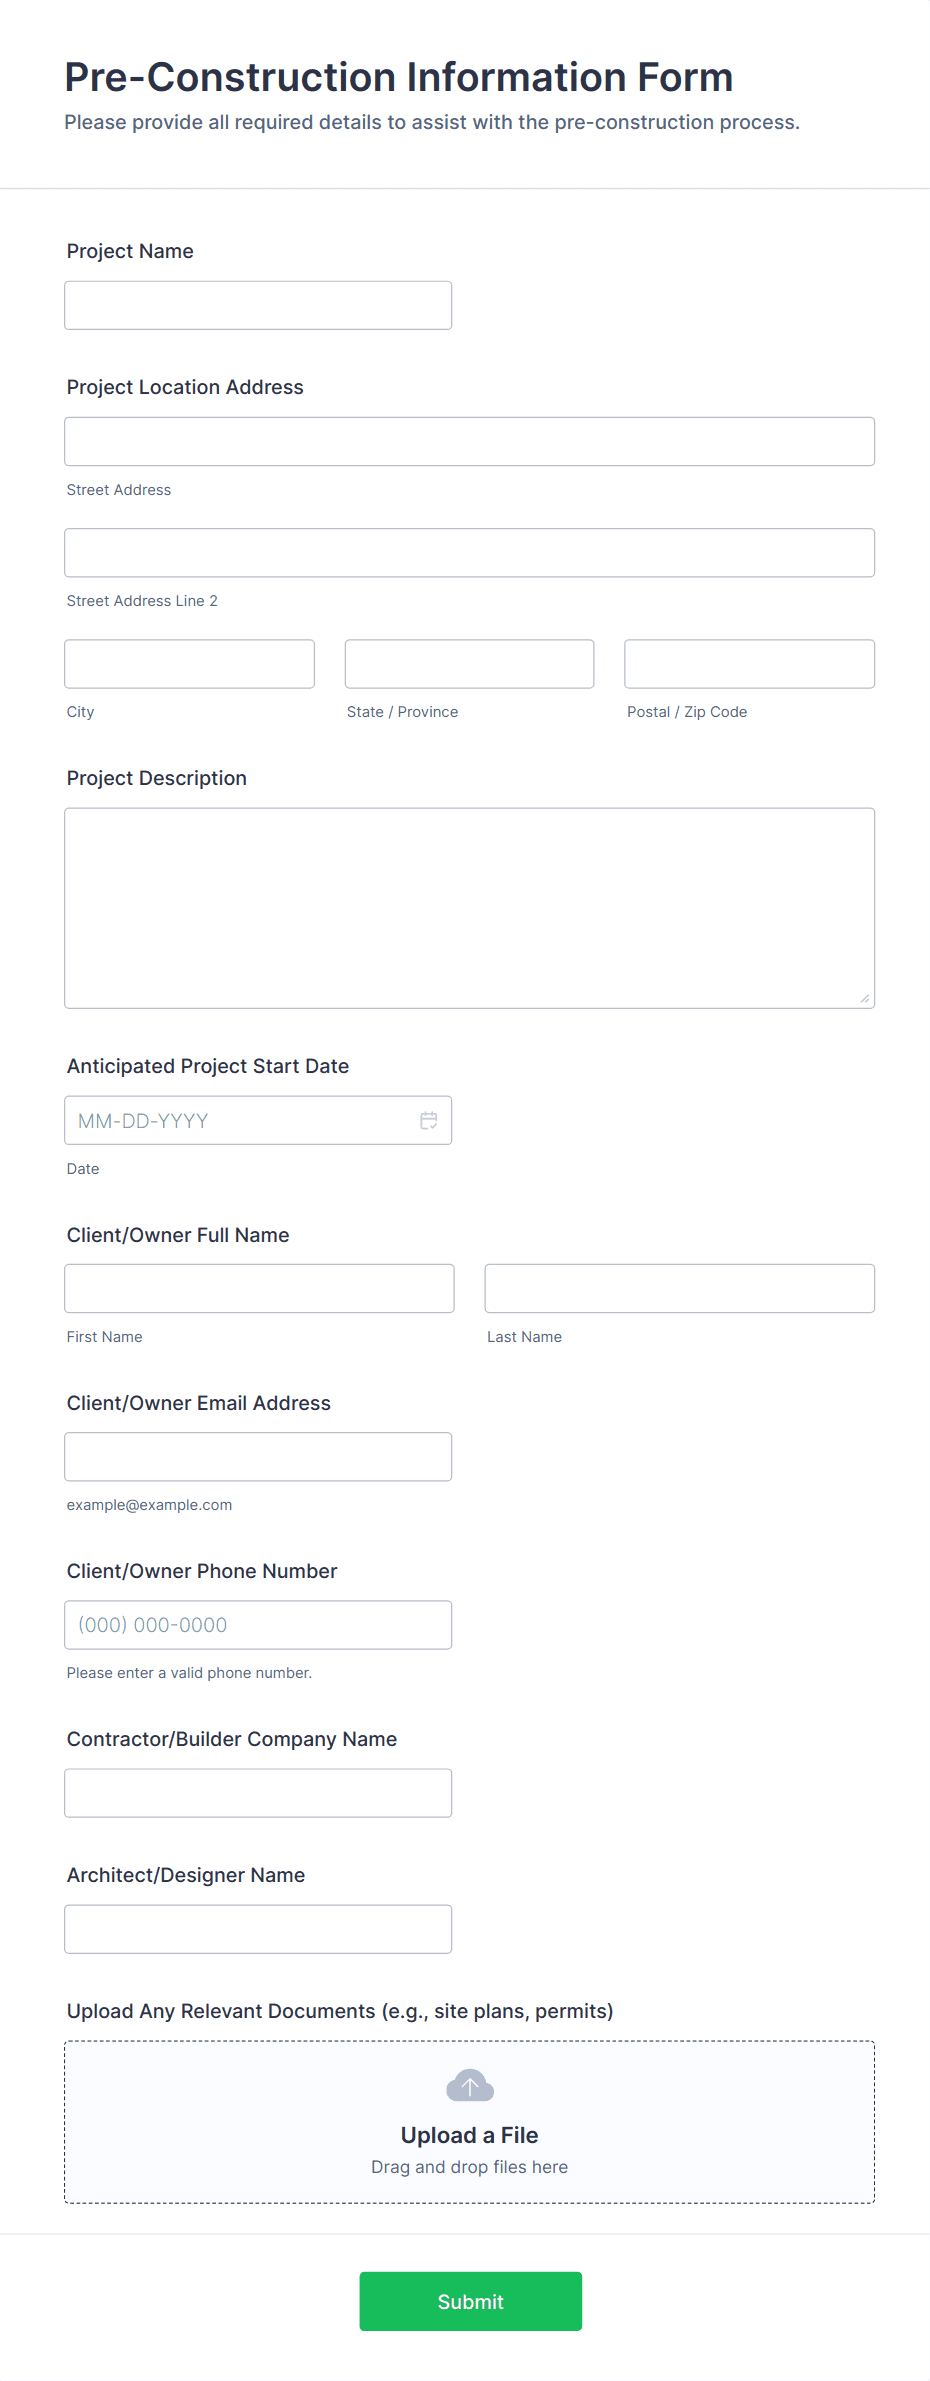Click the MM-DD-YYYY date input

click(240, 1120)
